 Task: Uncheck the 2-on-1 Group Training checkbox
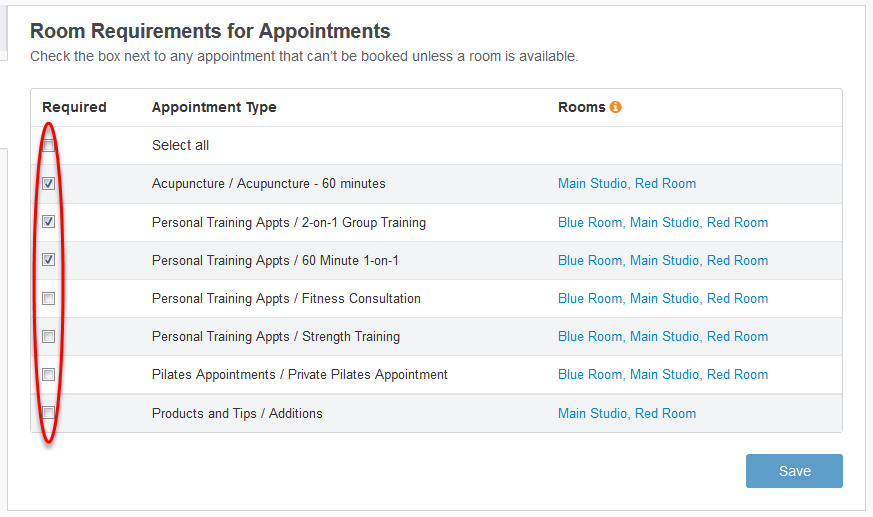(x=49, y=222)
